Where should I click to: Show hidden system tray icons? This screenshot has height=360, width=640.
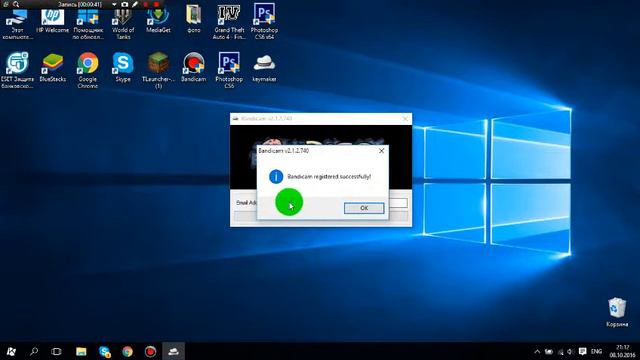[537, 351]
